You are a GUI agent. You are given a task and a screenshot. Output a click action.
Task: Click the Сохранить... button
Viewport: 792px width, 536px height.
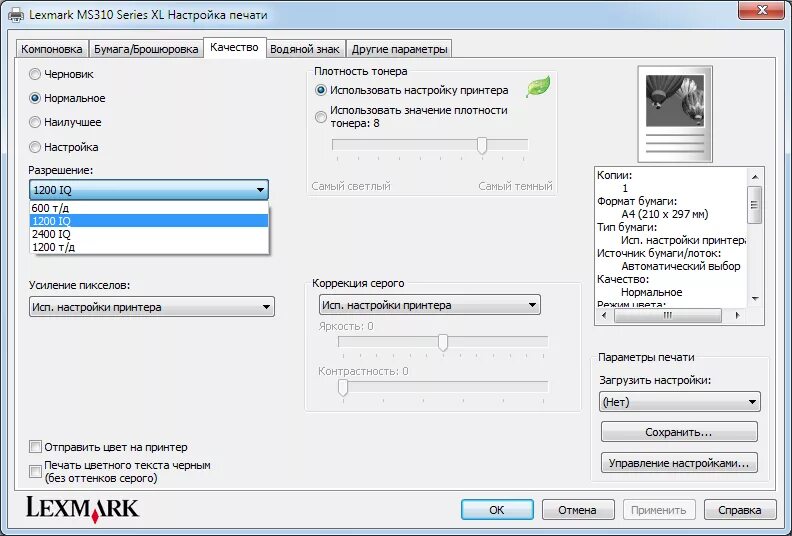click(x=679, y=432)
